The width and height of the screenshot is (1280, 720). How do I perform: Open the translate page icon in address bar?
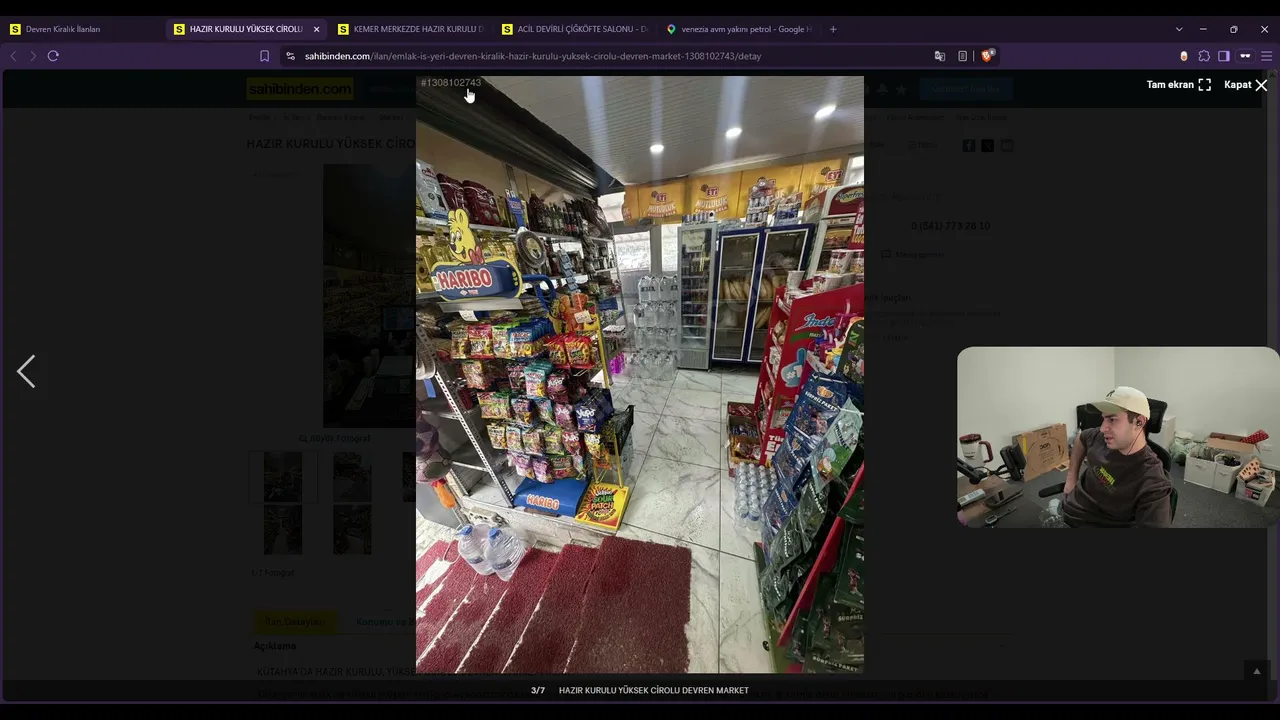point(939,56)
